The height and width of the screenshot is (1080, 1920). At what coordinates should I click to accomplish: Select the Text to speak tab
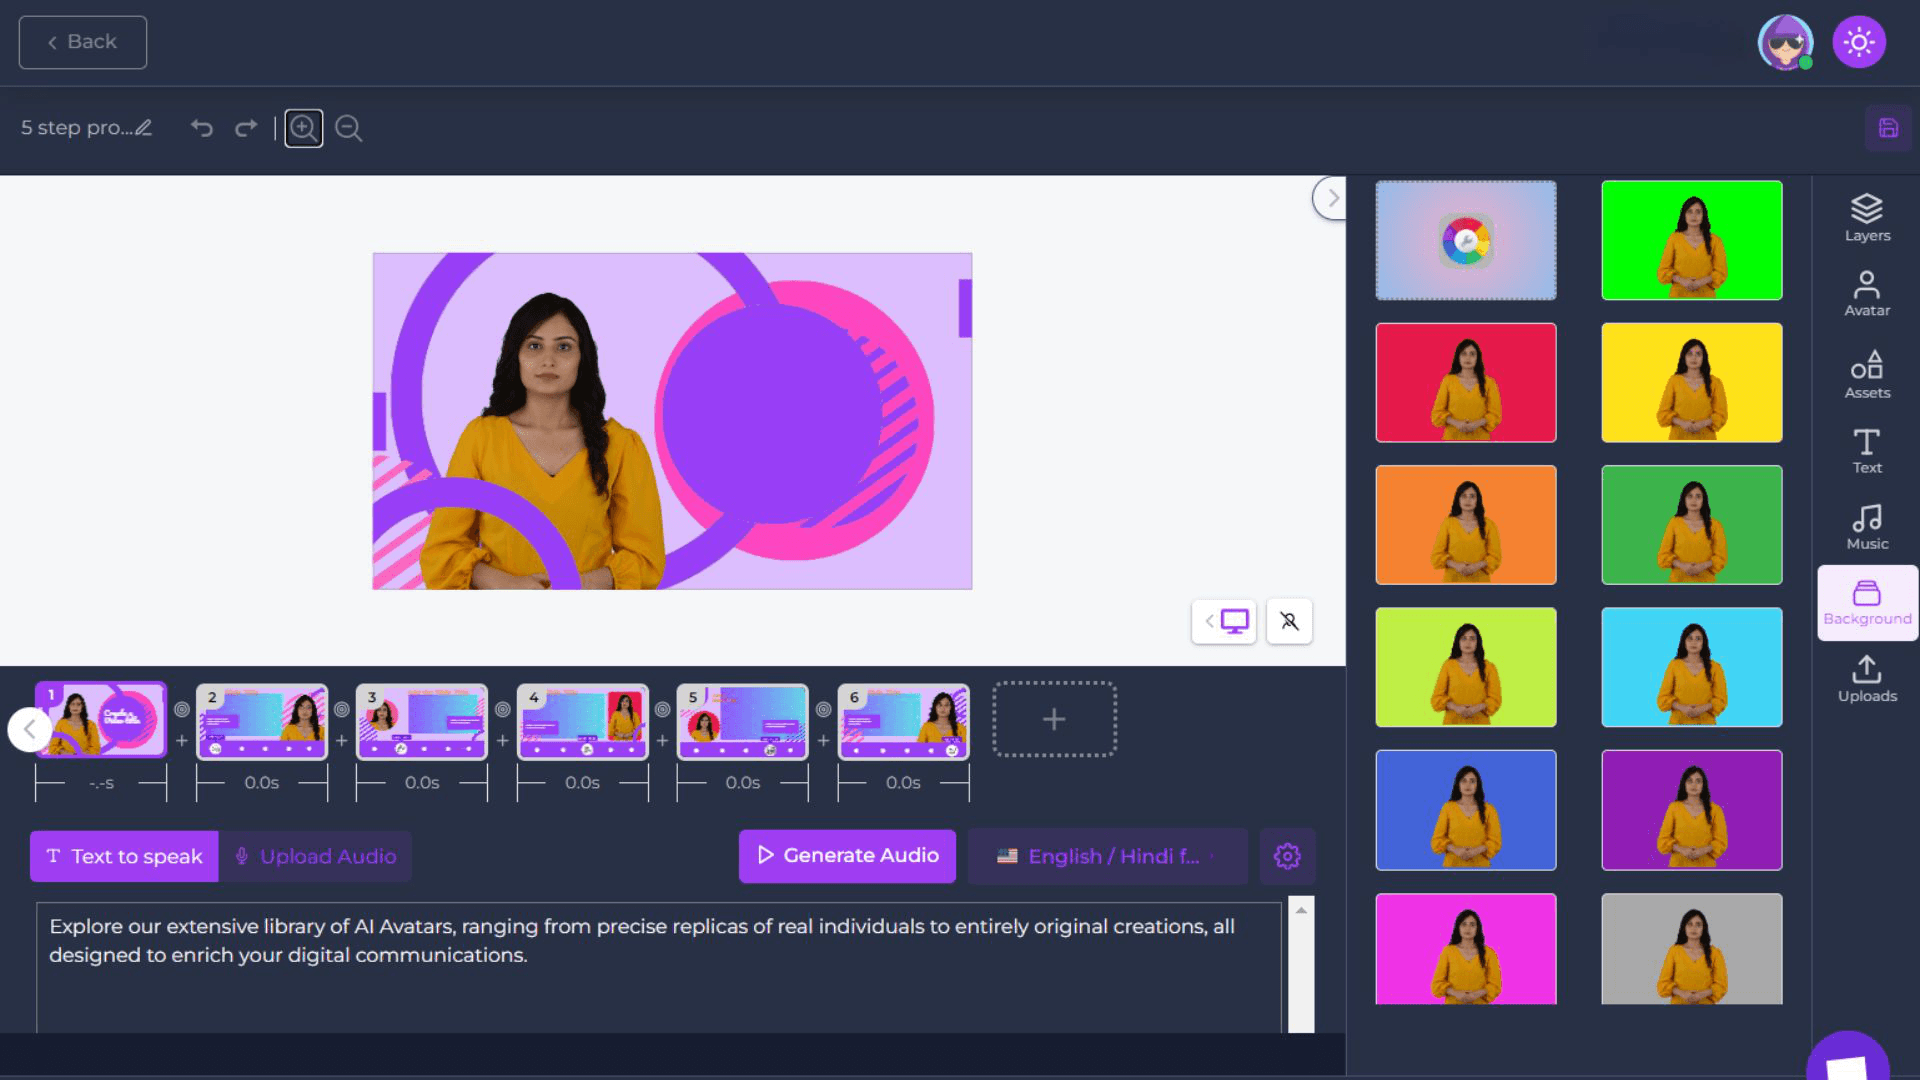coord(124,856)
